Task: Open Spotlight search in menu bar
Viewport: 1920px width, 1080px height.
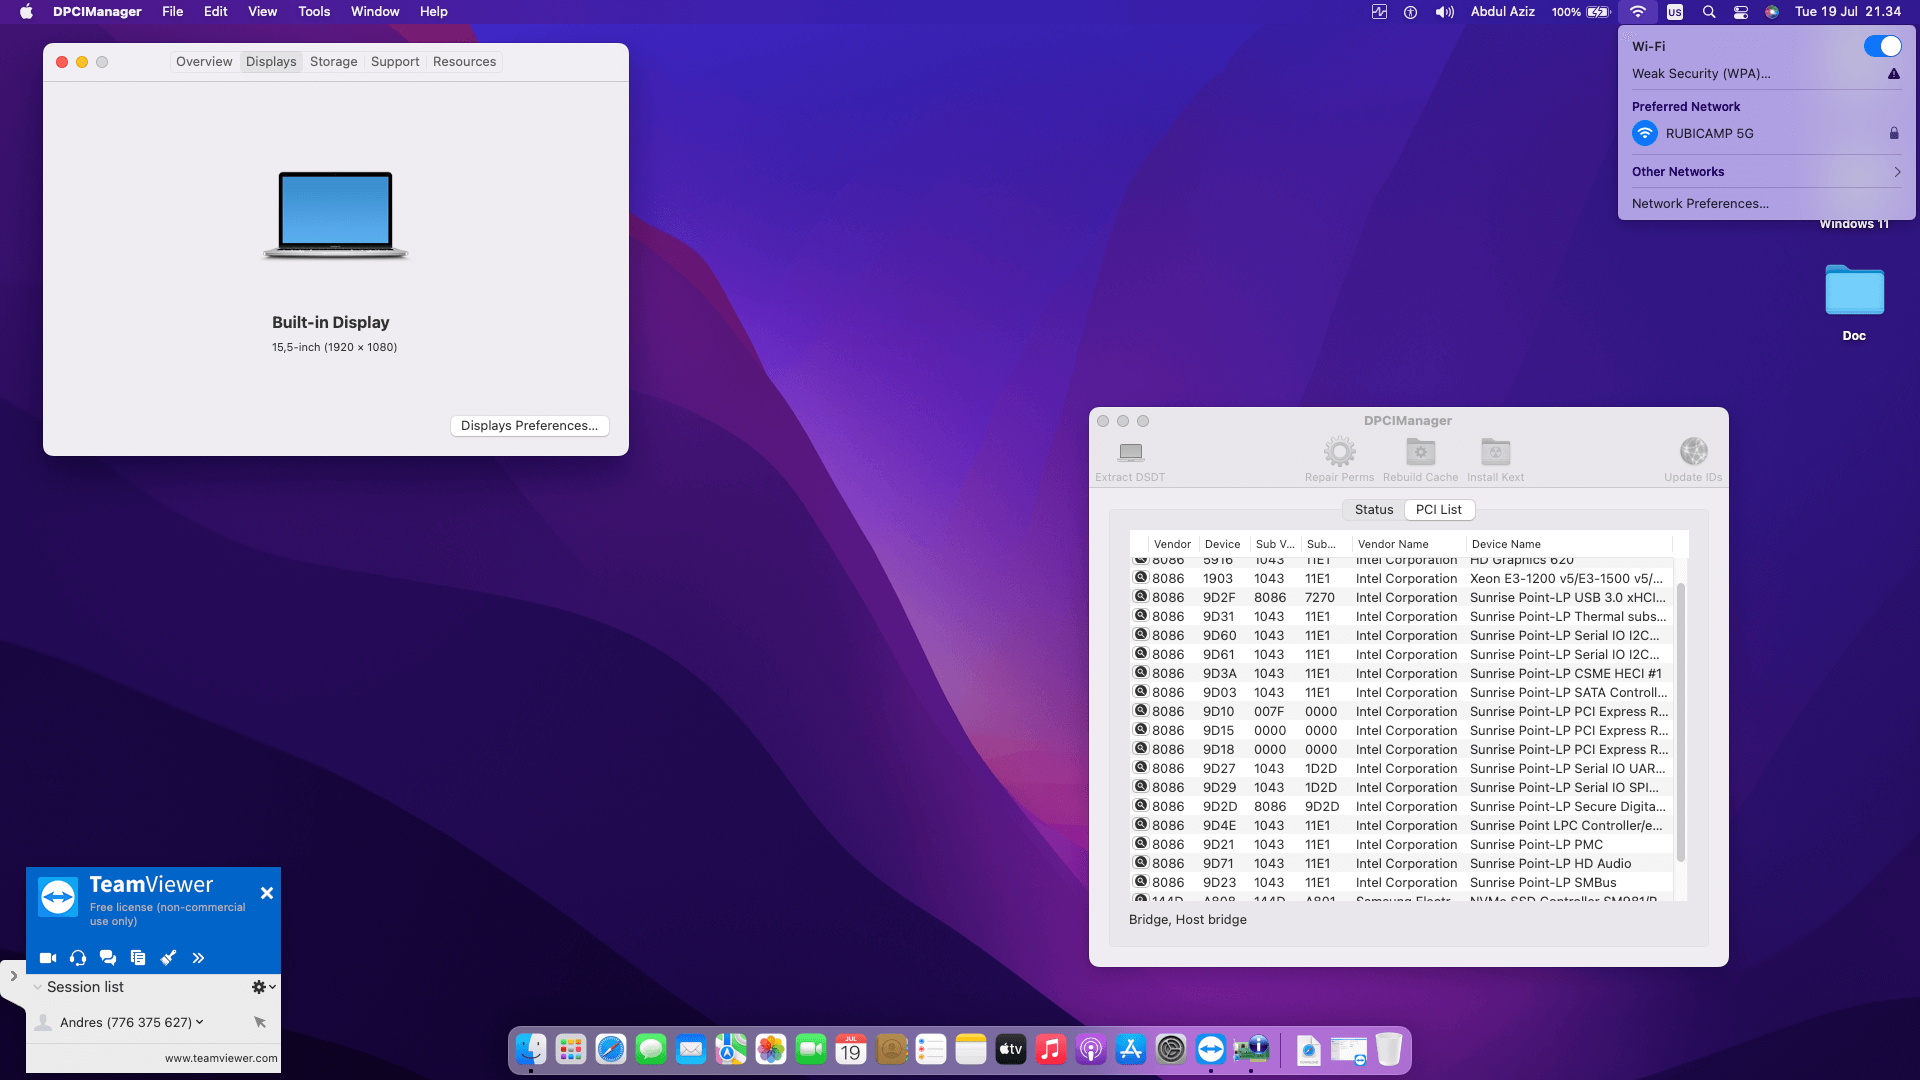Action: (x=1709, y=12)
